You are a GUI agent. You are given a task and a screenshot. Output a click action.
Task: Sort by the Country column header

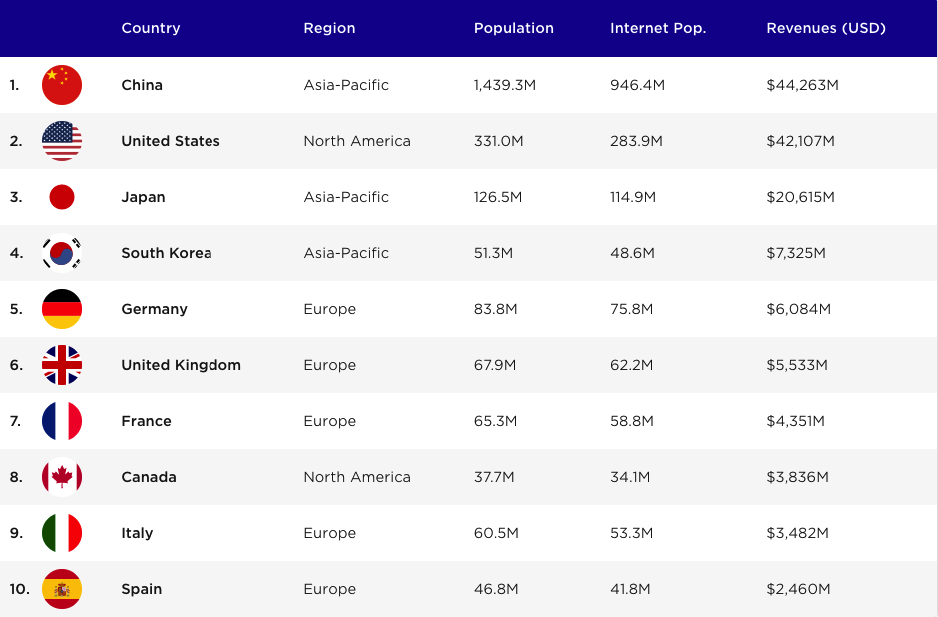pyautogui.click(x=151, y=28)
